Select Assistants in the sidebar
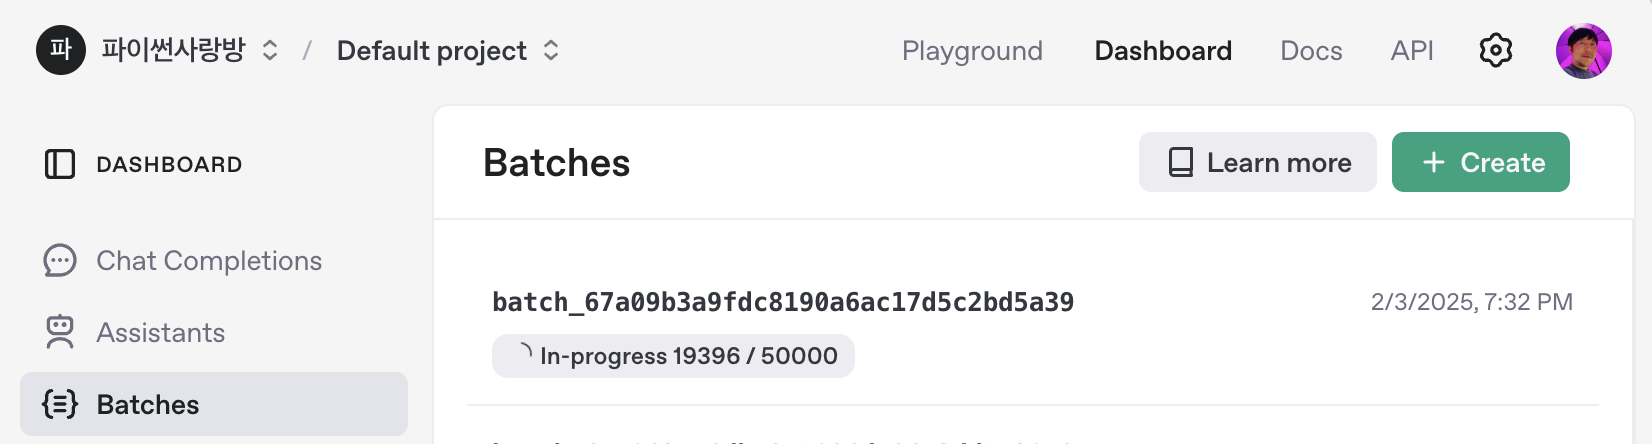 161,333
